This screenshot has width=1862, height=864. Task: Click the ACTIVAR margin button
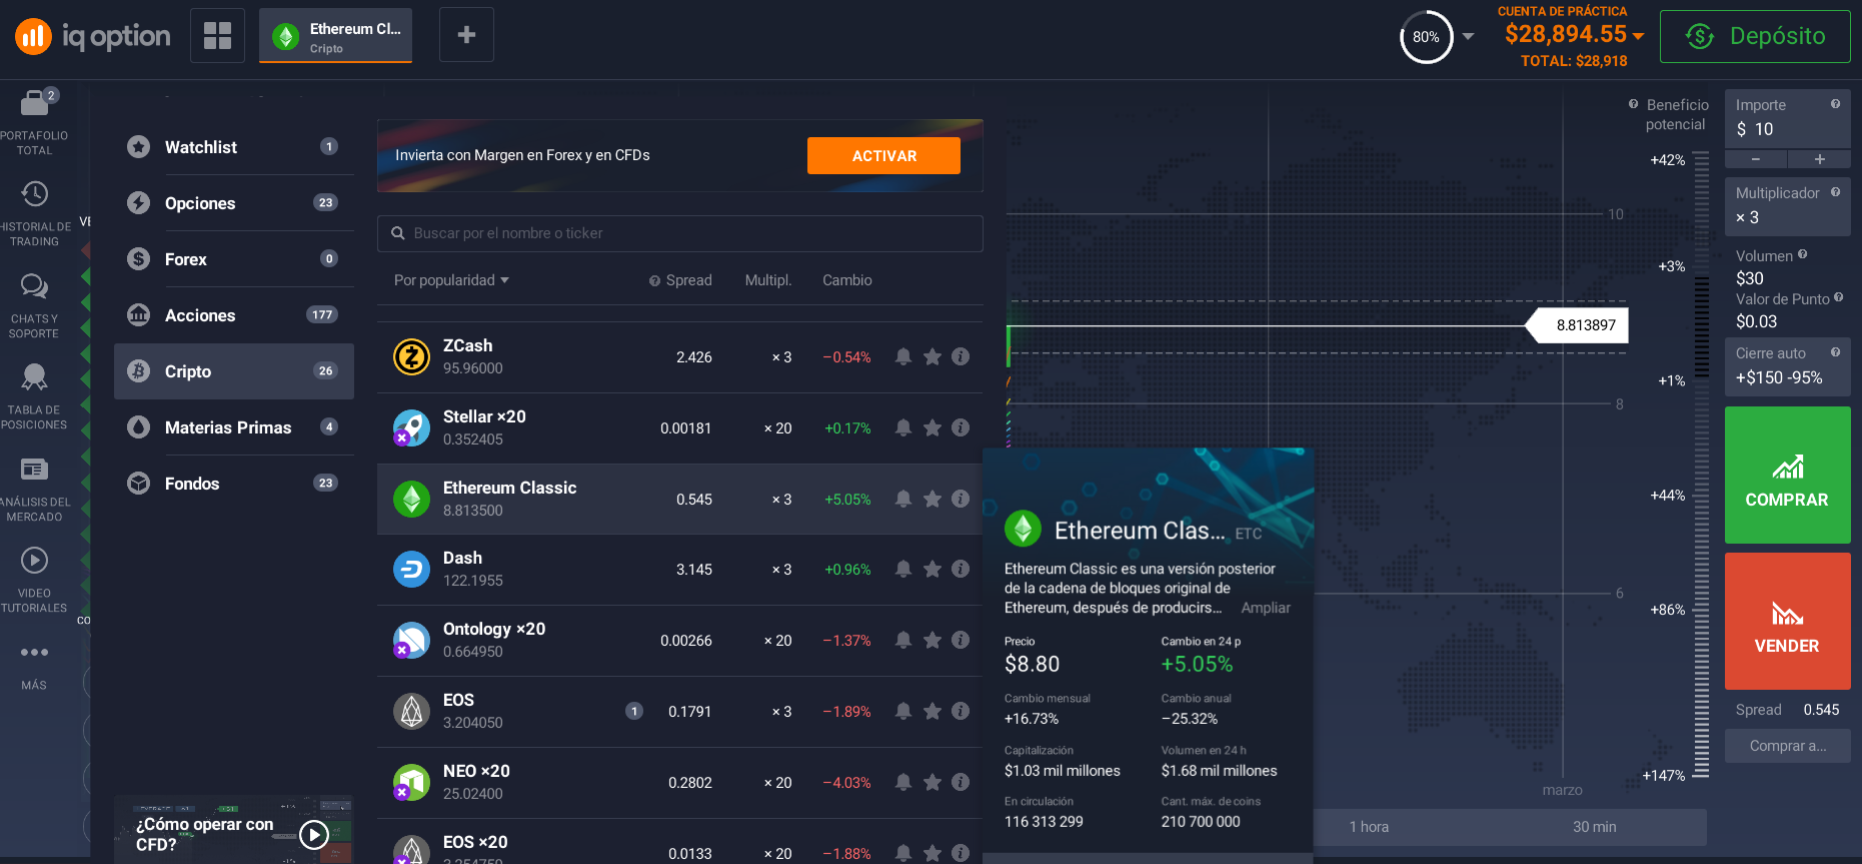point(884,156)
